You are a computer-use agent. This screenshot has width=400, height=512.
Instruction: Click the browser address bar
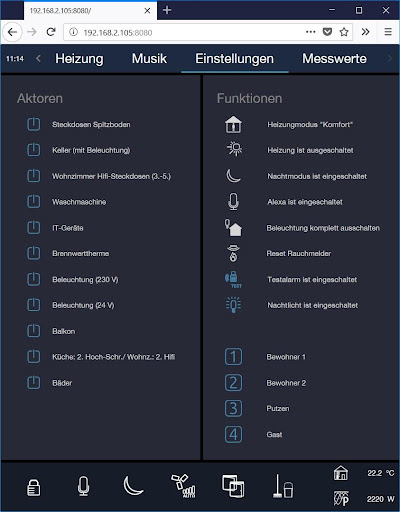point(187,32)
